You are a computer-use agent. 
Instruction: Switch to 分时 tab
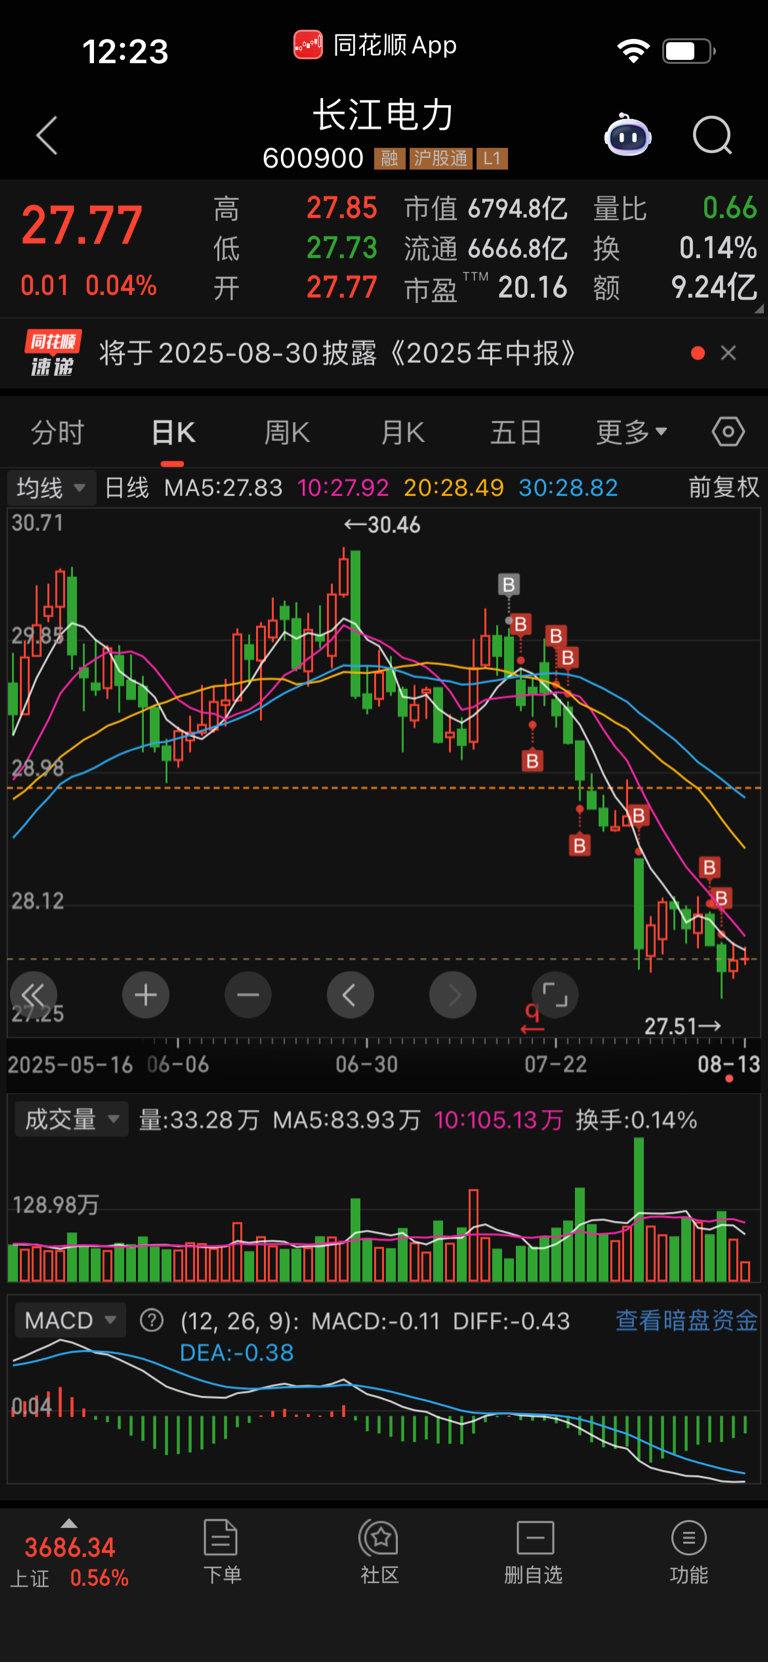click(58, 432)
